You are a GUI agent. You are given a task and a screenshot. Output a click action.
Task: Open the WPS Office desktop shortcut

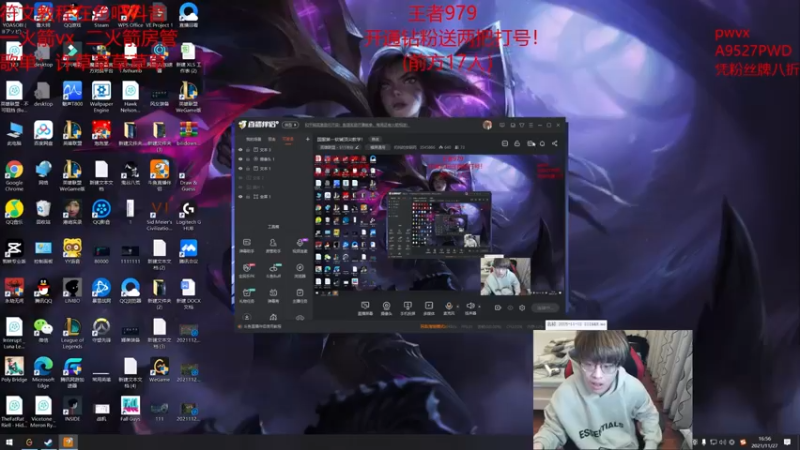click(130, 15)
